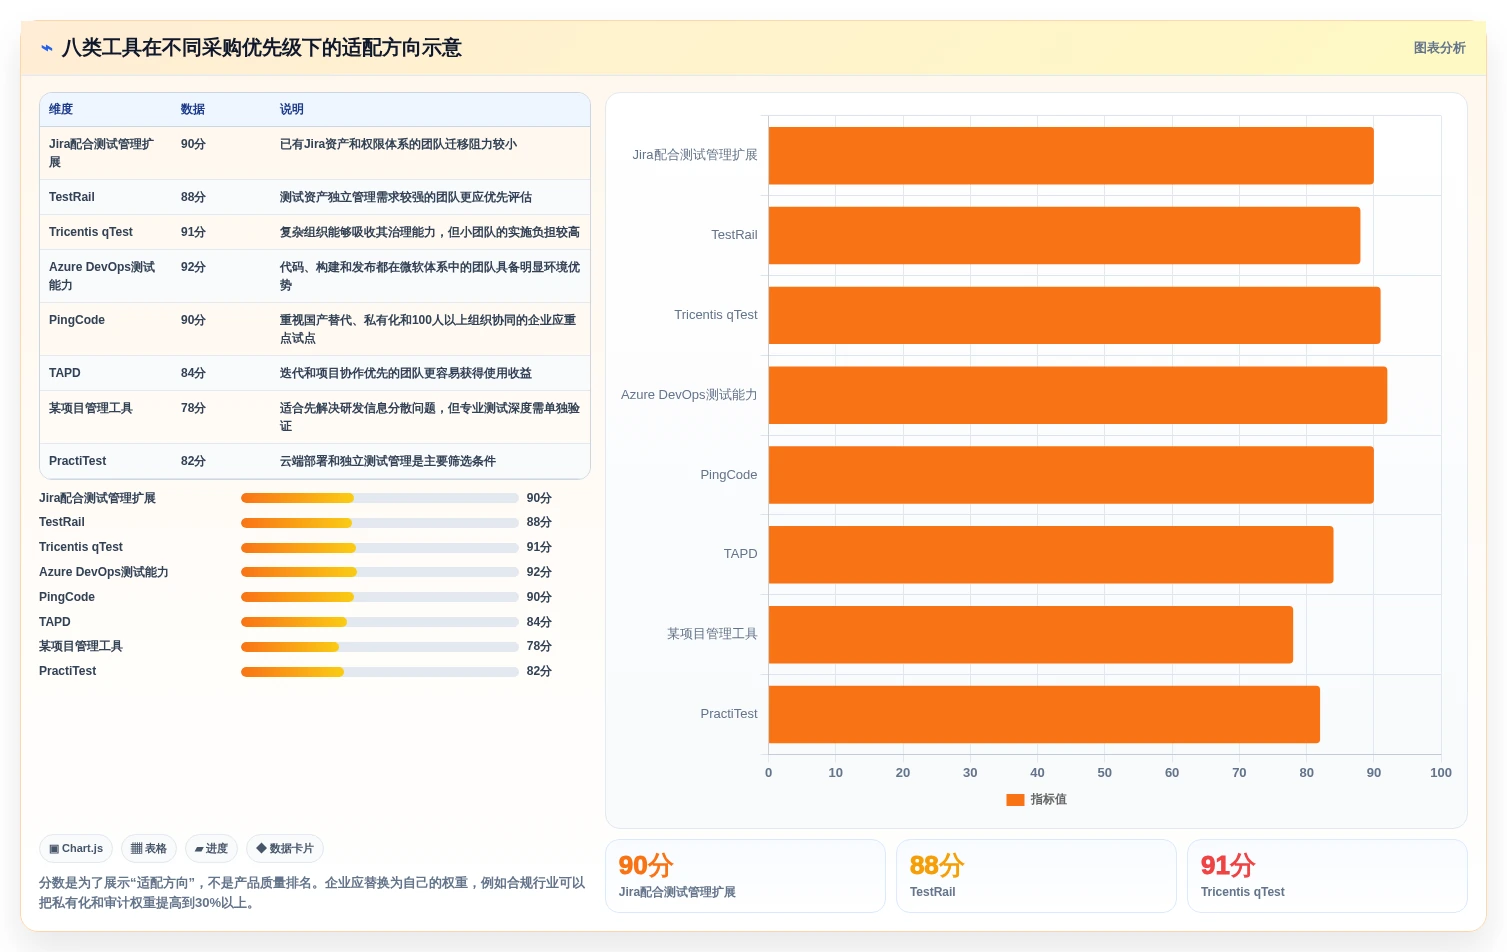Click the 数据卡片 tag chip

pyautogui.click(x=285, y=848)
